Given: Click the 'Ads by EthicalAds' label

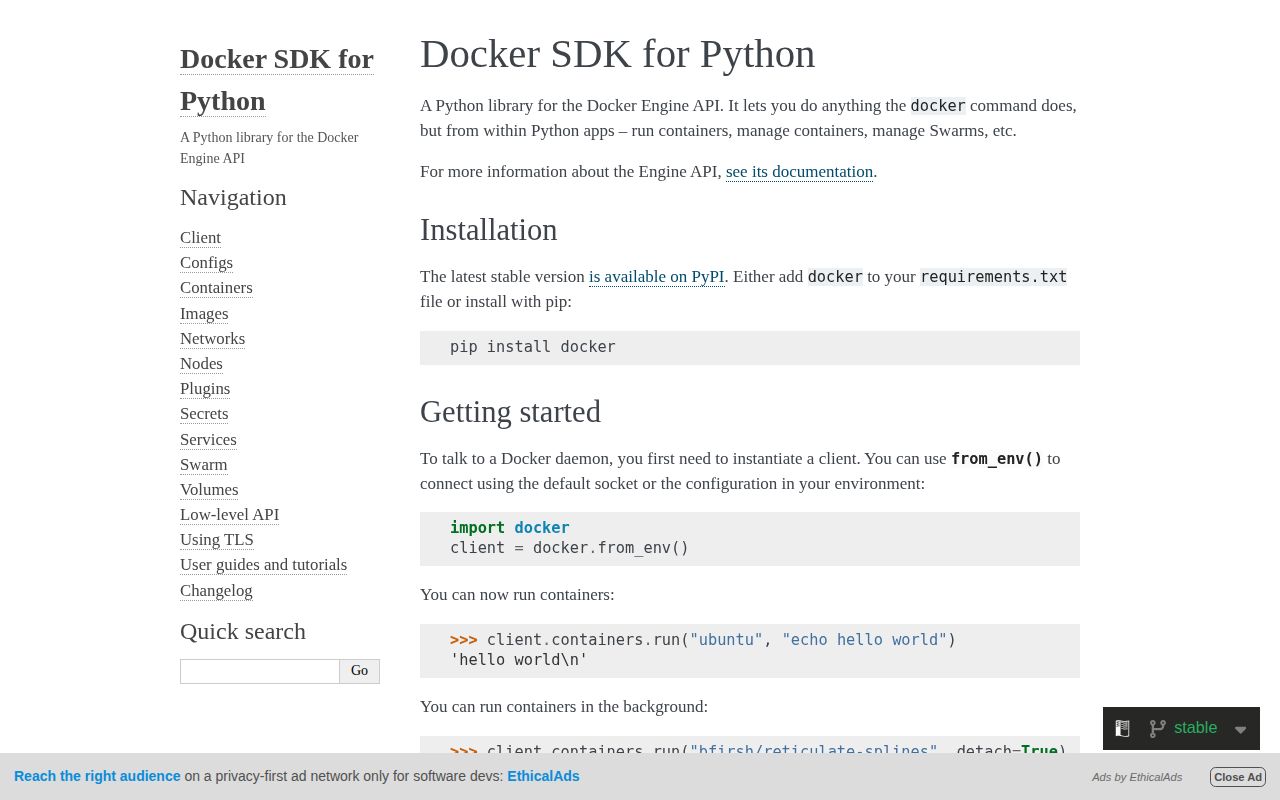Looking at the screenshot, I should click(x=1137, y=777).
